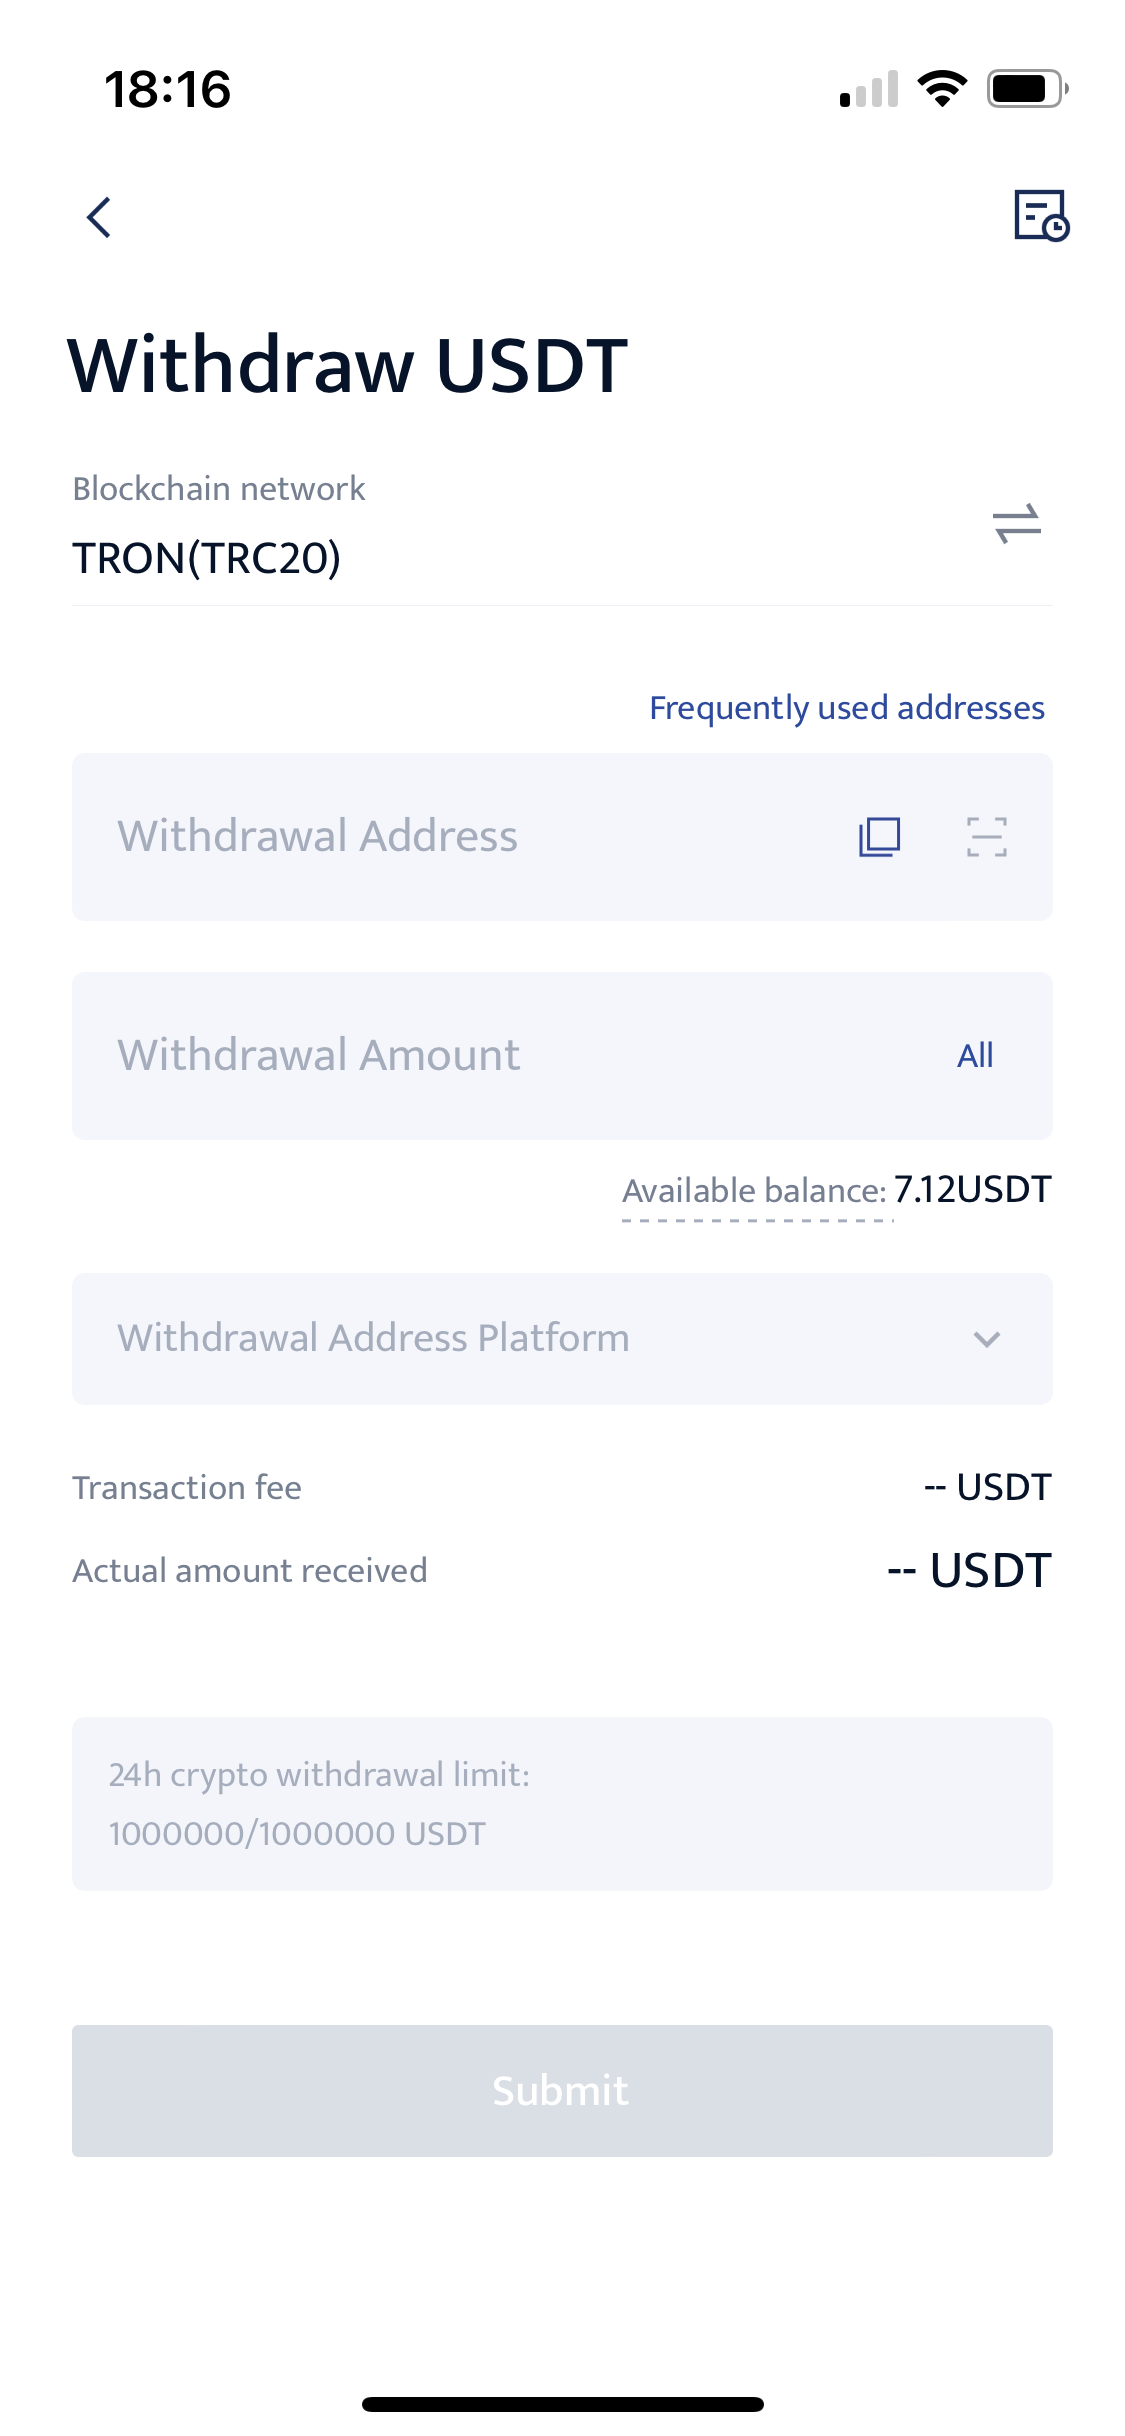Screen dimensions: 1125x2436
Task: Open Frequently used addresses
Action: (x=847, y=708)
